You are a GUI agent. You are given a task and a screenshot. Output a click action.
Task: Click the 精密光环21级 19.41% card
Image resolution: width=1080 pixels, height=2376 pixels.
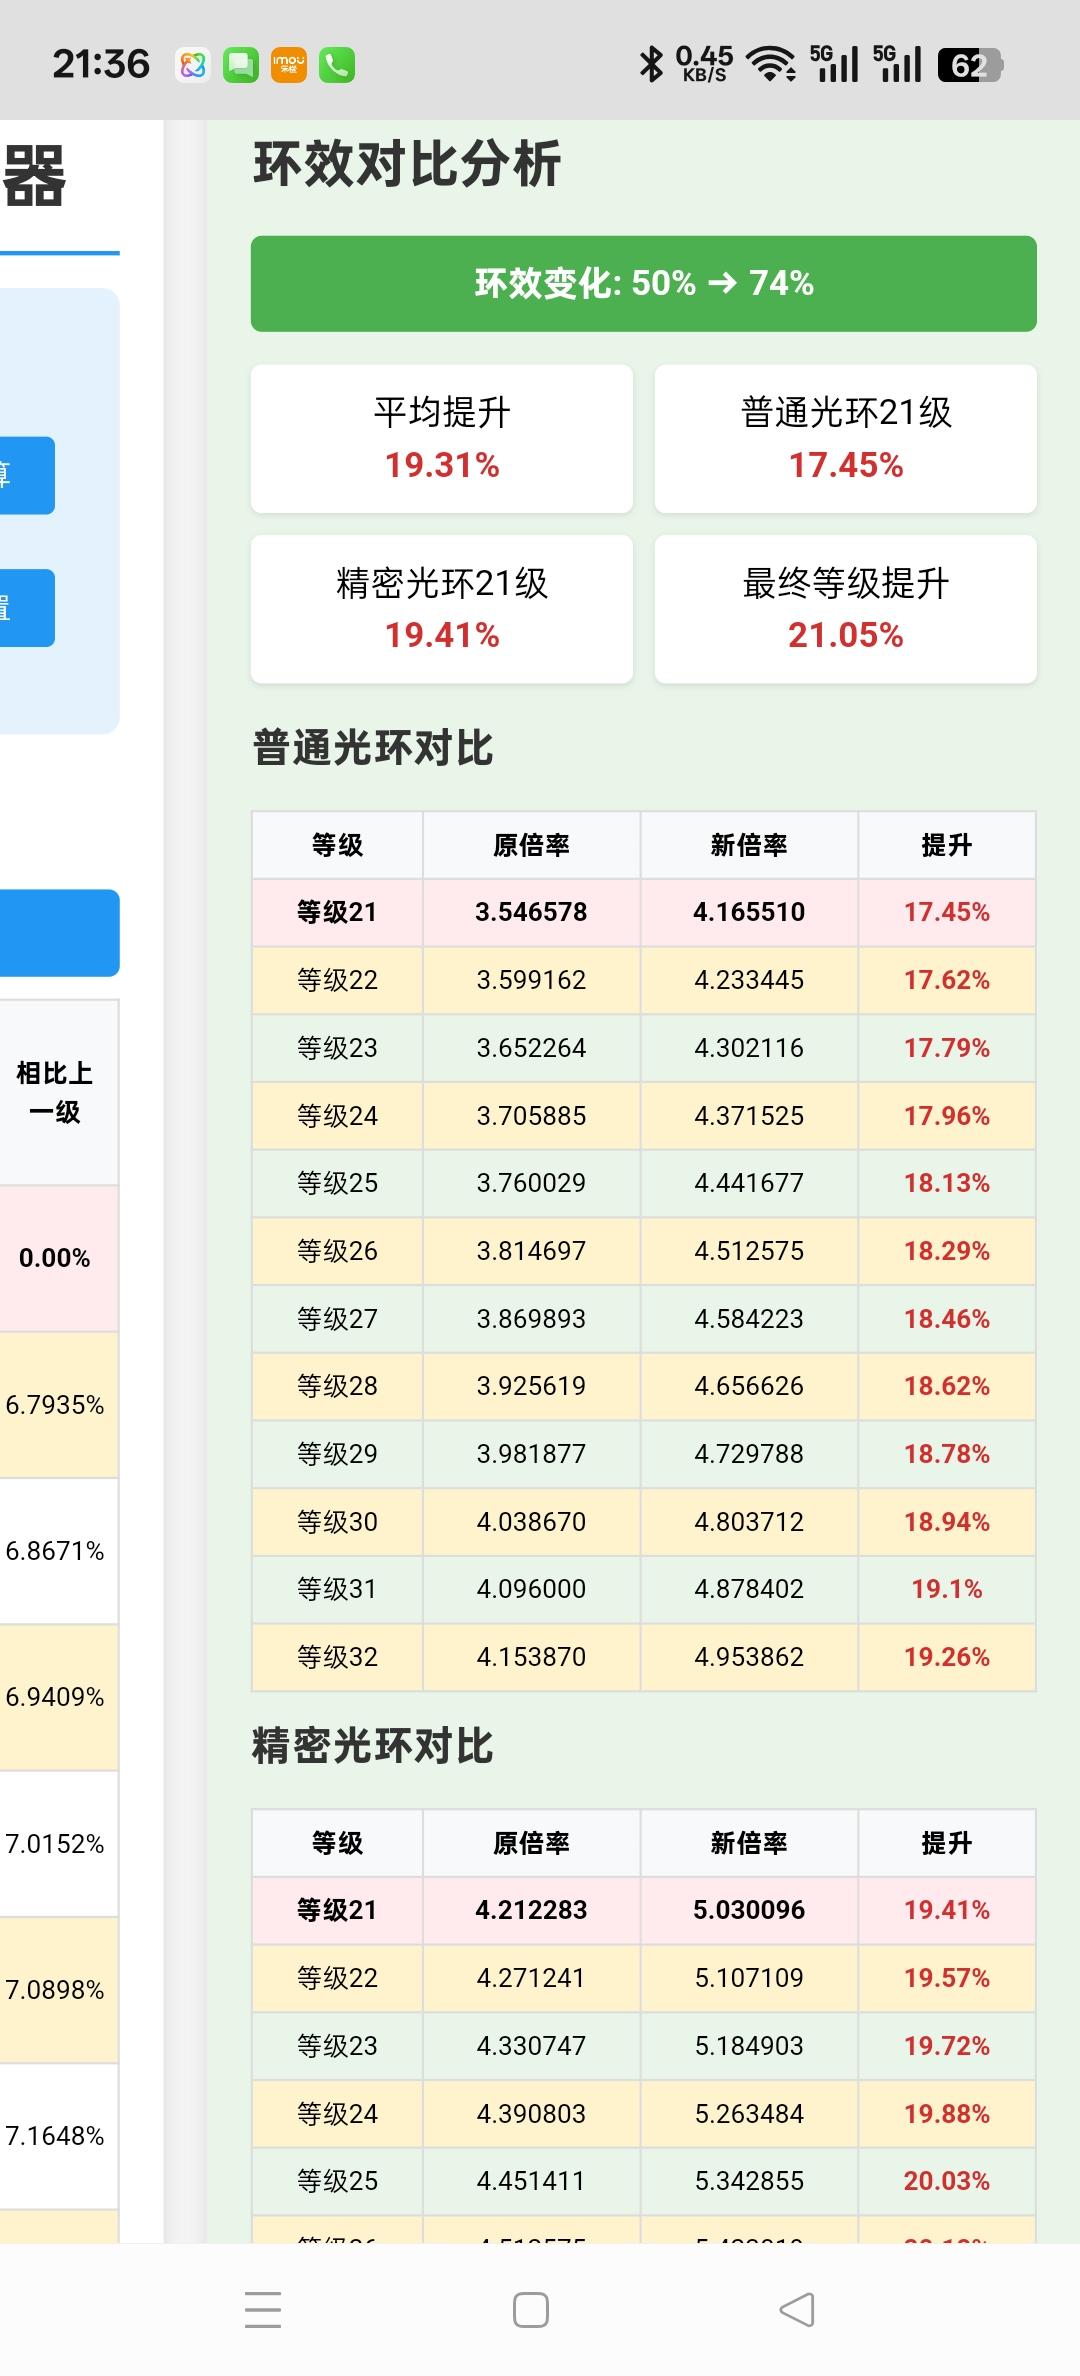point(442,609)
